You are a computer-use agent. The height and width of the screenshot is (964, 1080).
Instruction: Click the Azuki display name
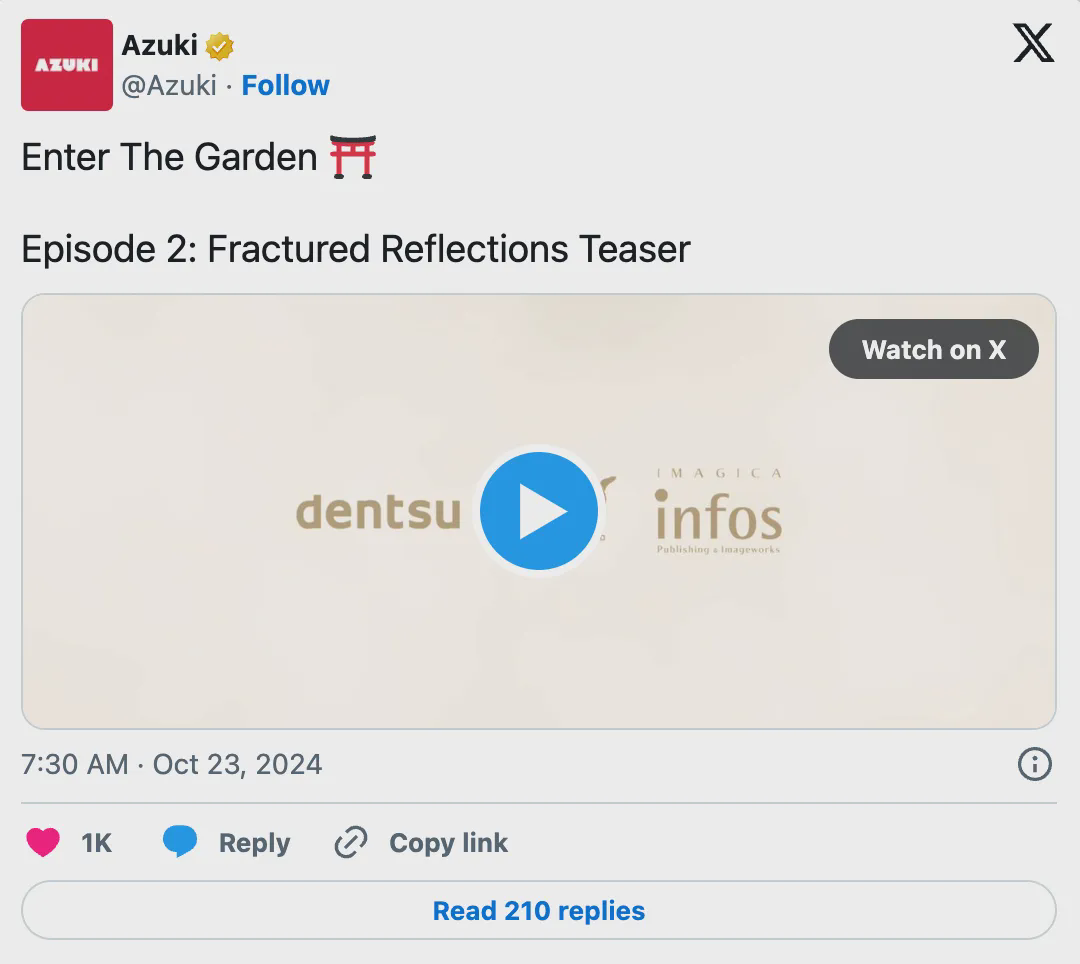pos(160,45)
